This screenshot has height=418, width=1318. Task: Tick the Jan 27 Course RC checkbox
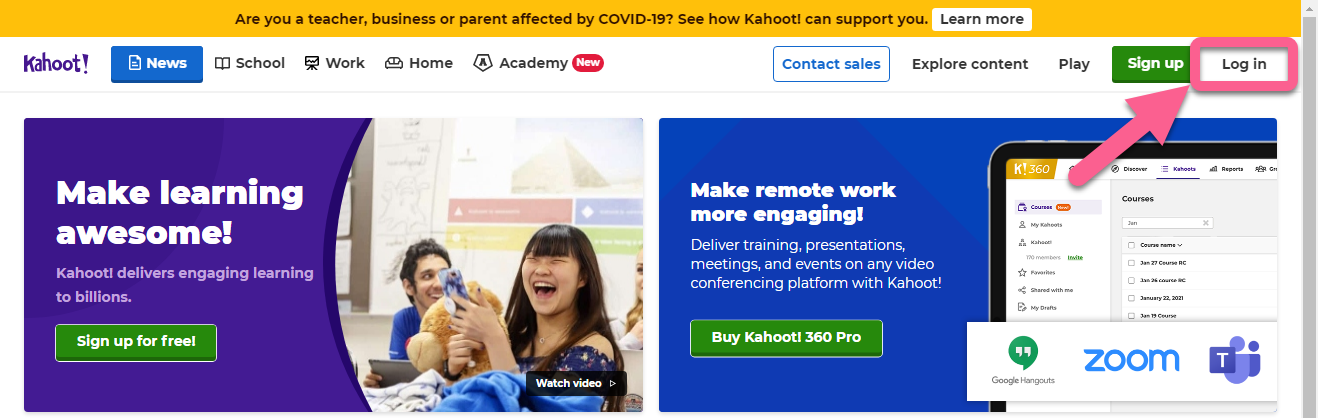click(x=1131, y=262)
